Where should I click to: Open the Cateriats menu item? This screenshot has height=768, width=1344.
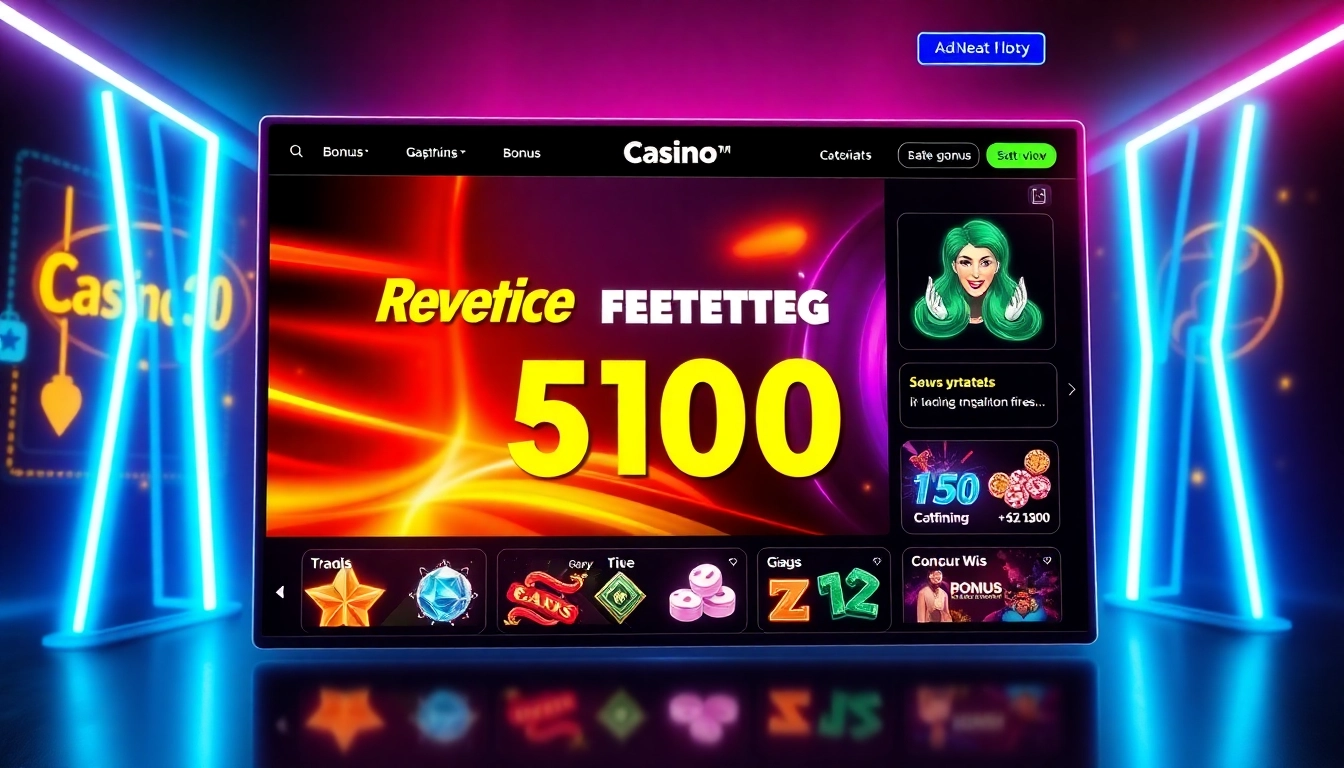point(845,155)
